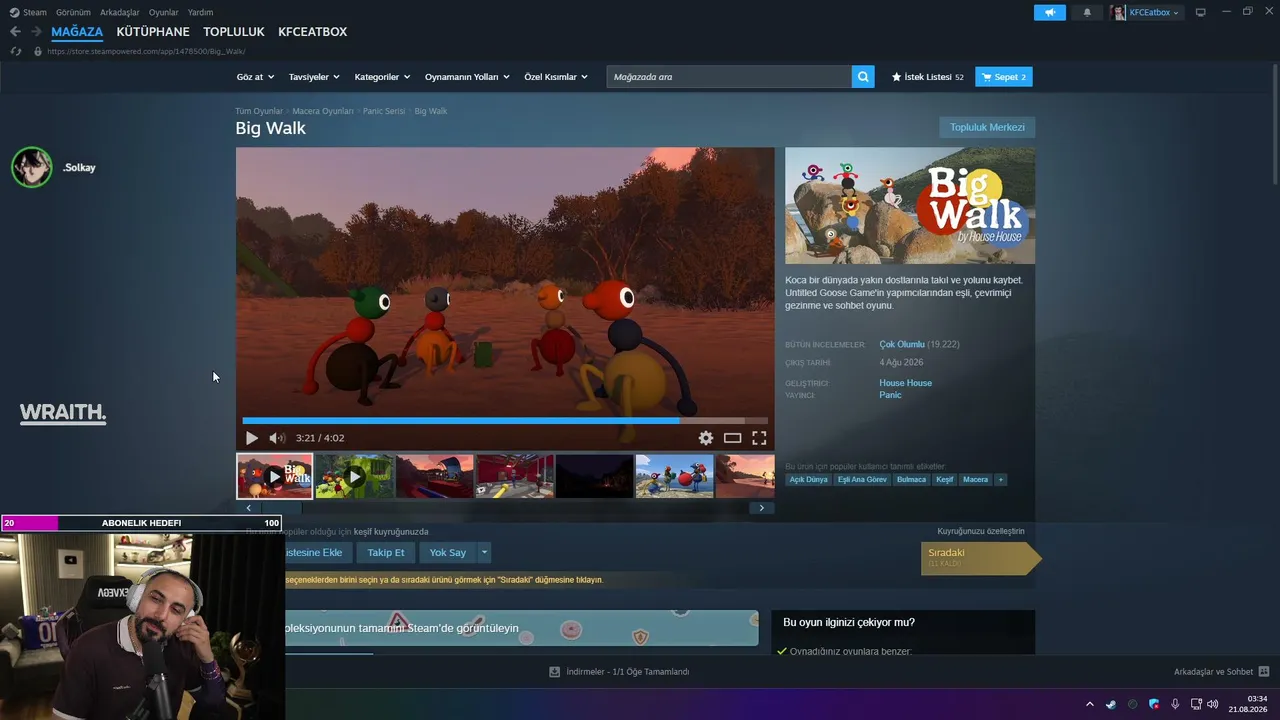This screenshot has height=720, width=1280.
Task: Enter fullscreen on the trailer
Action: click(x=759, y=438)
